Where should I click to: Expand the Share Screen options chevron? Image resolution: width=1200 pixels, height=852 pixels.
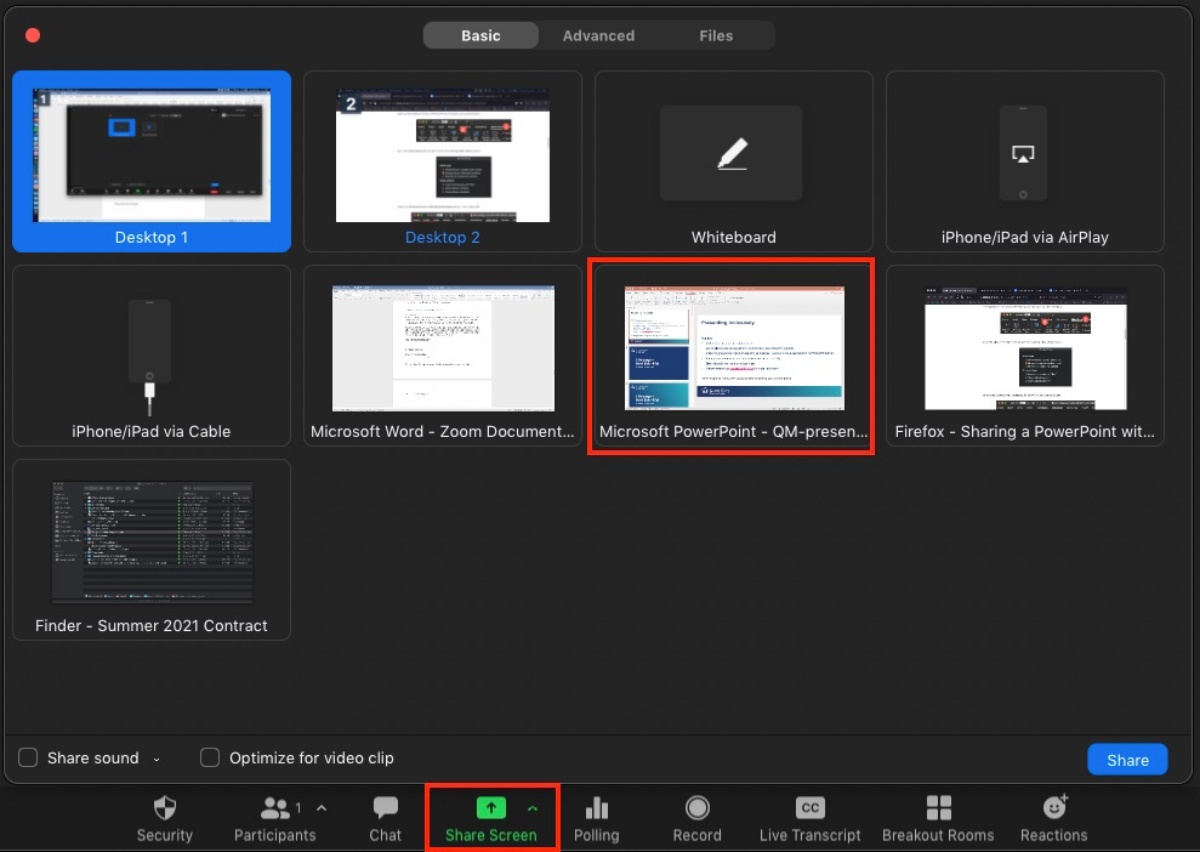(533, 808)
